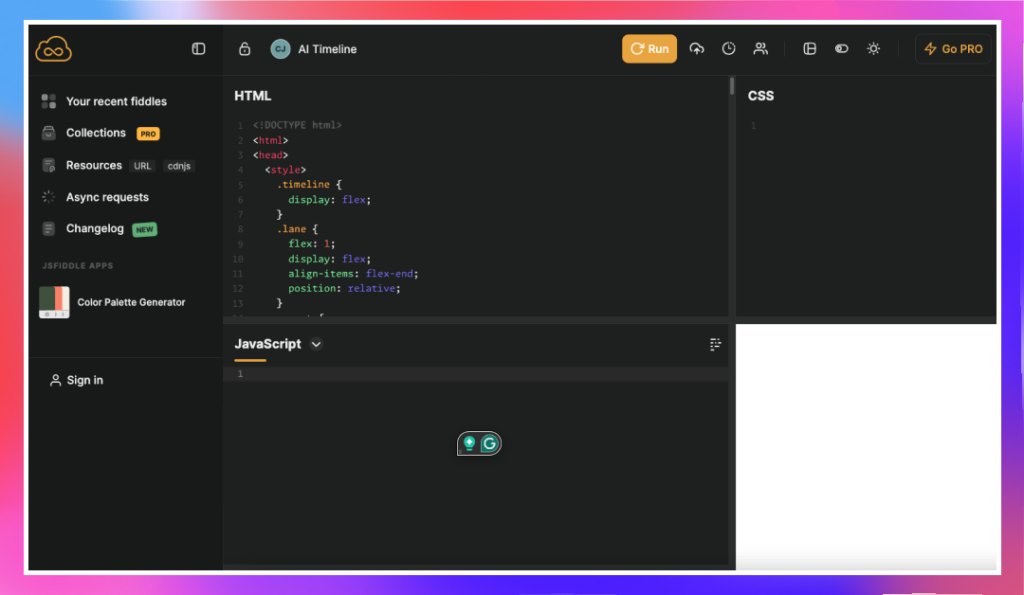Open Async requests in the sidebar

coord(107,197)
